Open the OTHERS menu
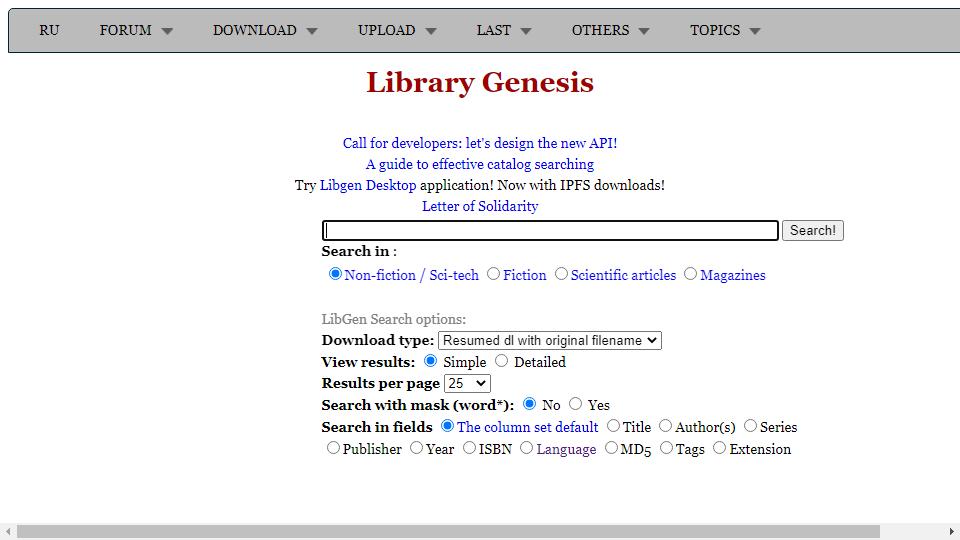 600,30
